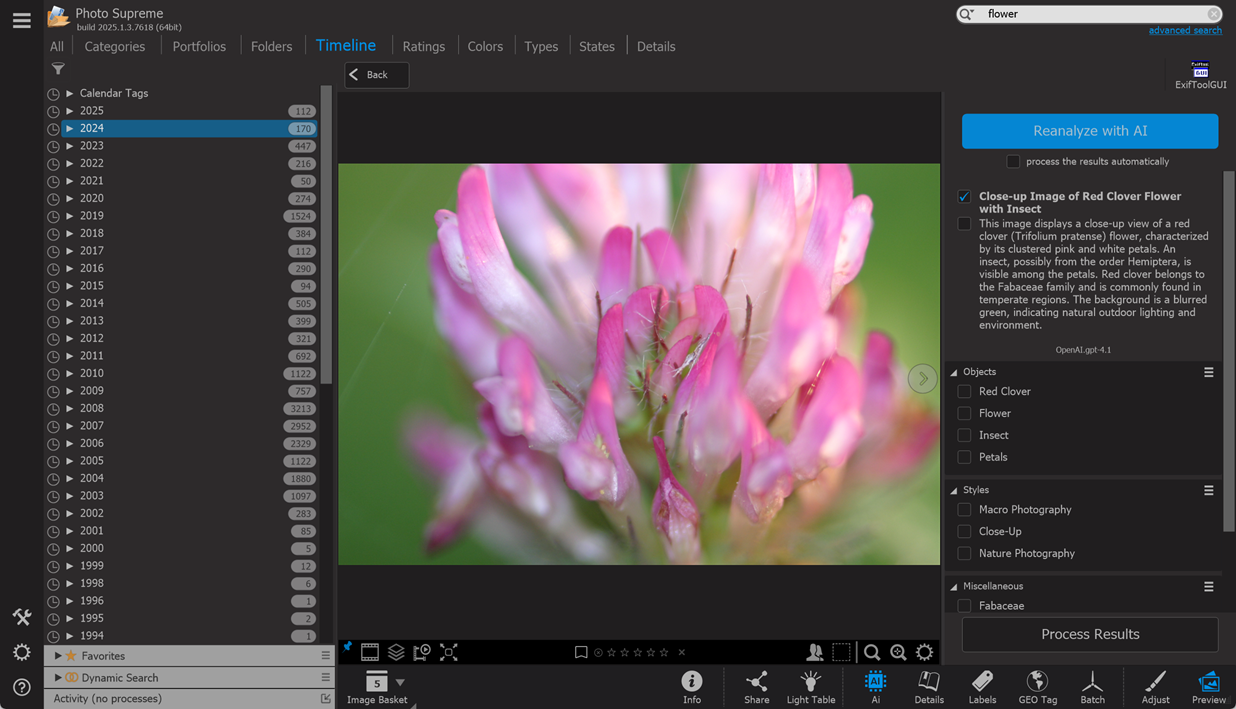Launch the ExifToolGUI shortcut
1236x709 pixels.
[1200, 76]
